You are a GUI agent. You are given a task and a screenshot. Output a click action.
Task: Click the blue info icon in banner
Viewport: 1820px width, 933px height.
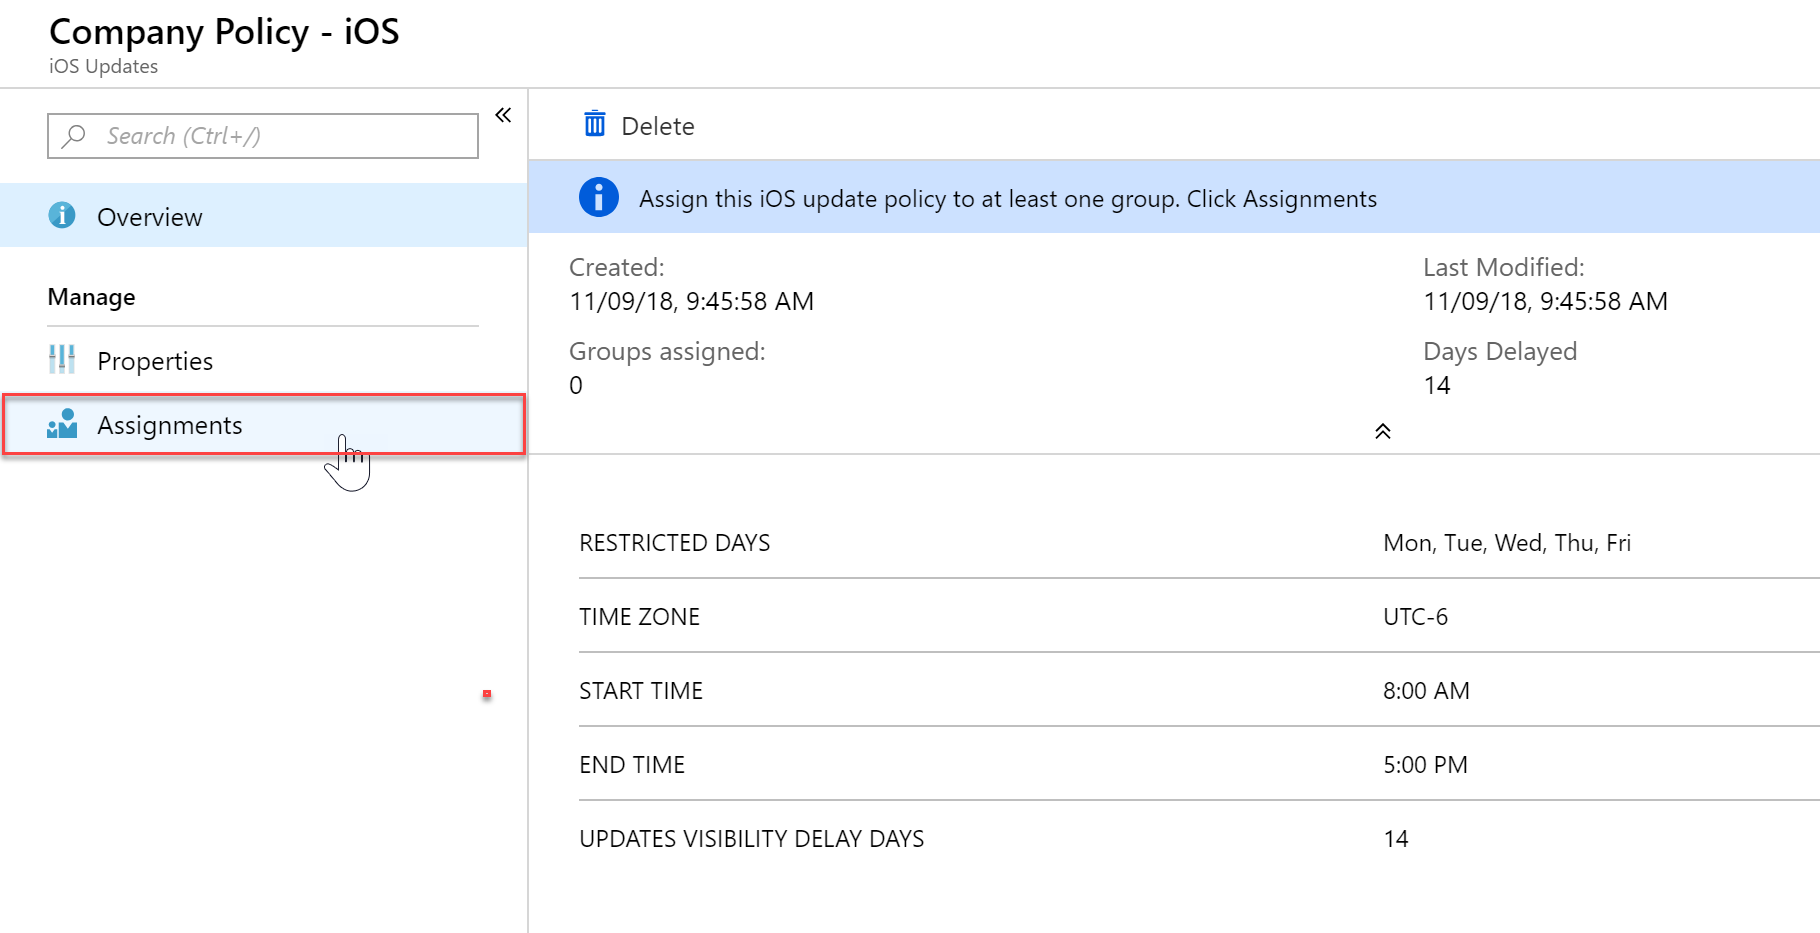tap(598, 197)
